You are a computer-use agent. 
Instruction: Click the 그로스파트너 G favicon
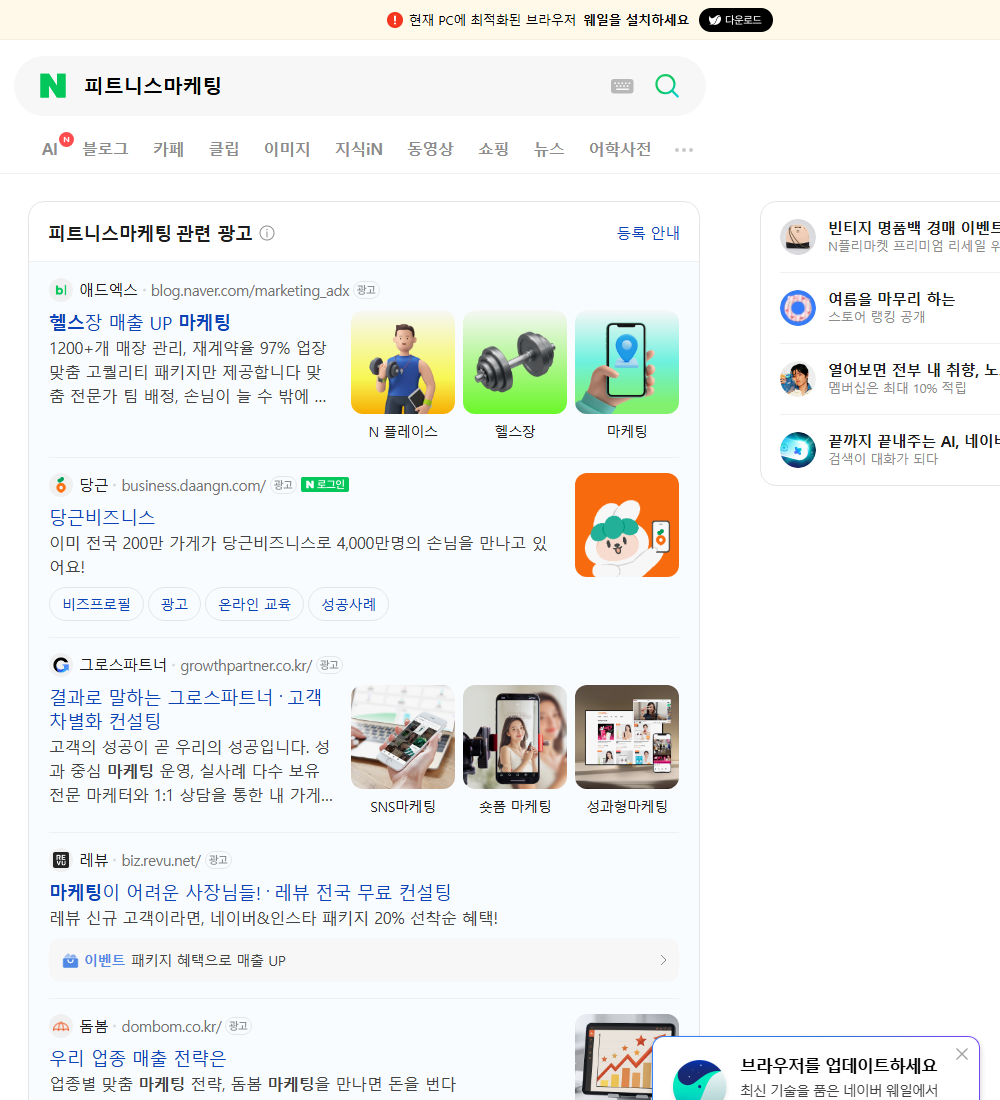coord(61,665)
